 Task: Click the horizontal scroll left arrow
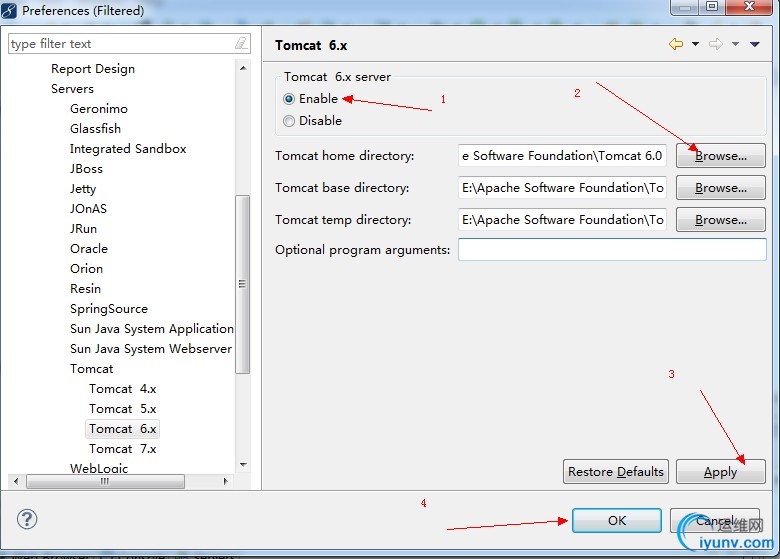pos(16,481)
